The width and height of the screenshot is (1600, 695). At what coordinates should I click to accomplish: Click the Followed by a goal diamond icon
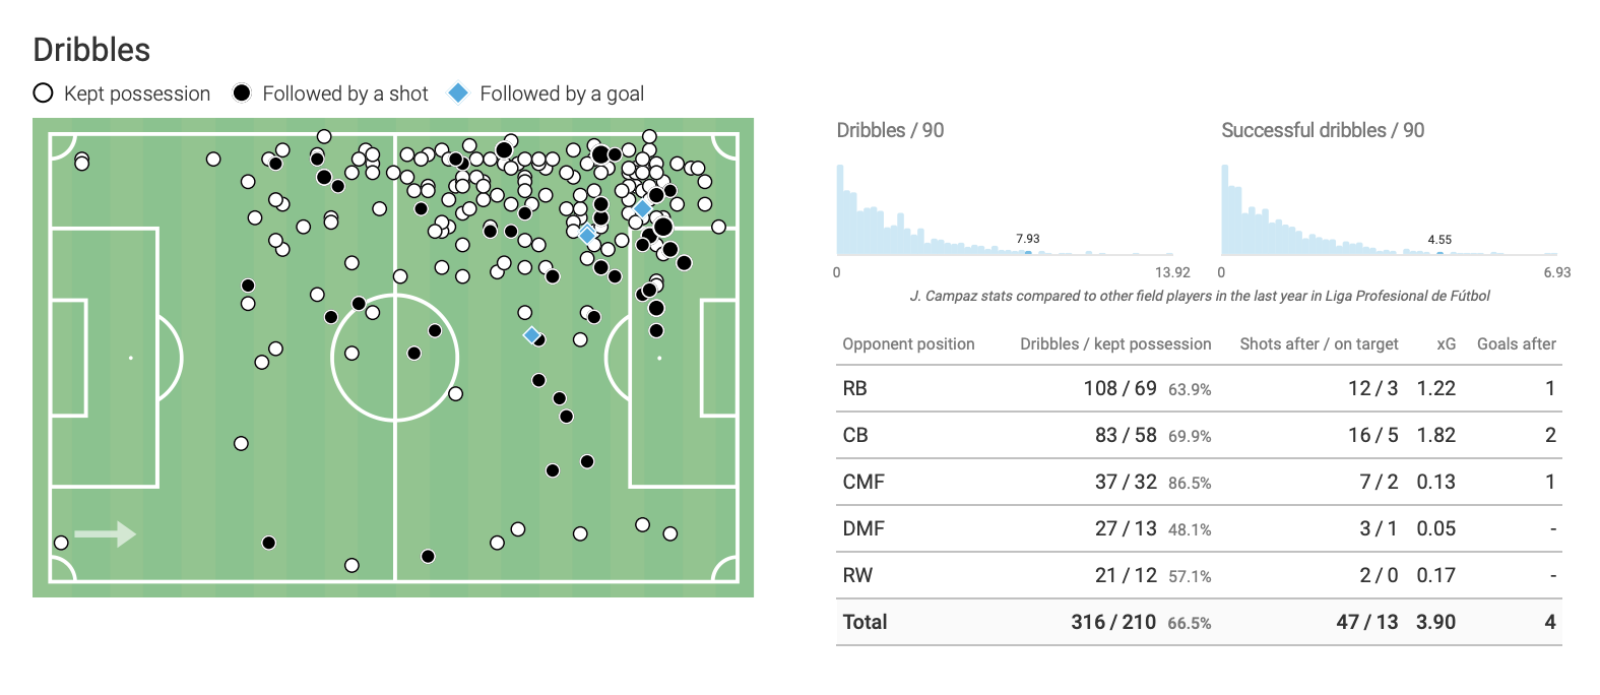click(458, 93)
